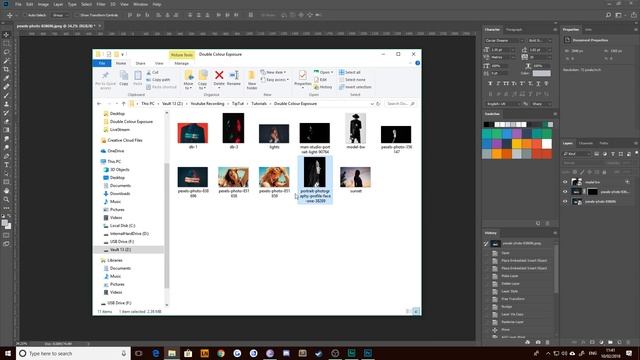Open Microsoft Edge from the taskbar
This screenshot has width=640, height=360.
tap(156, 353)
